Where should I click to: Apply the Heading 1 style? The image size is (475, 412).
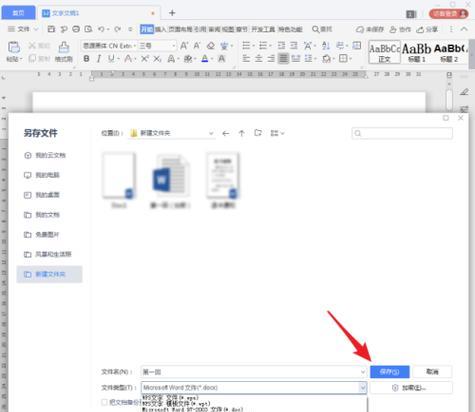pyautogui.click(x=417, y=52)
